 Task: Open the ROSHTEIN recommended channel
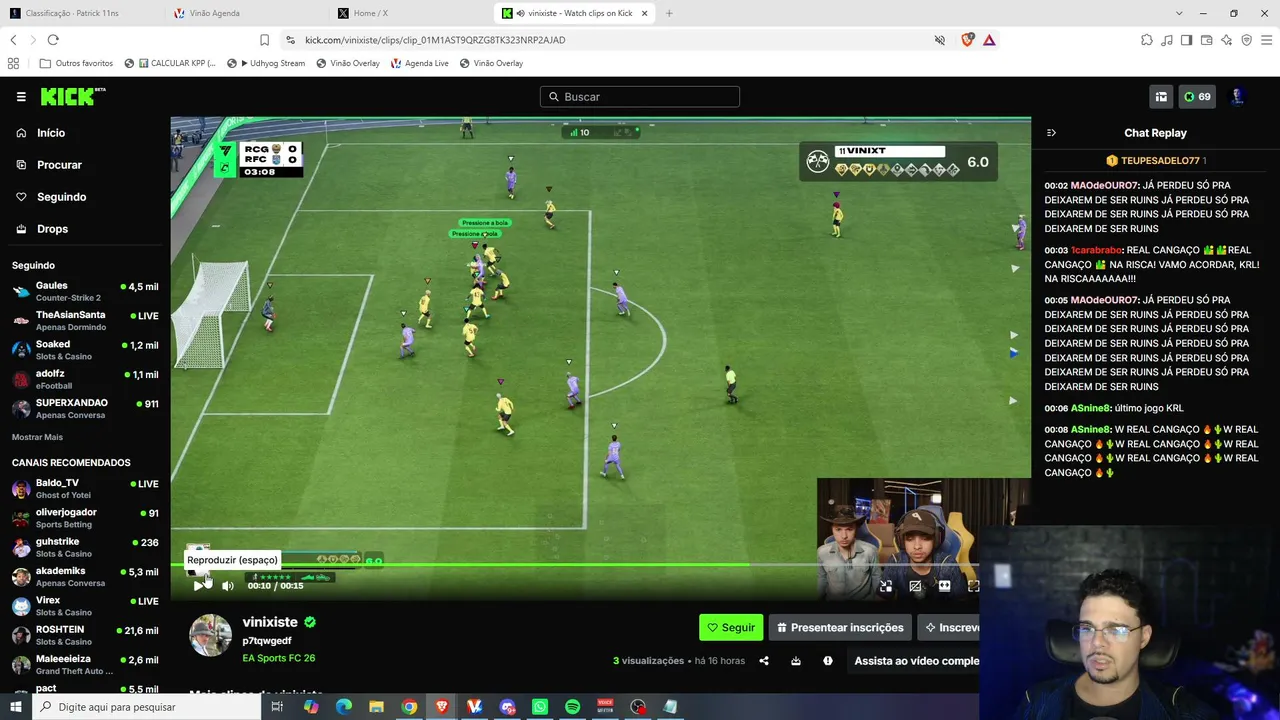[x=85, y=635]
